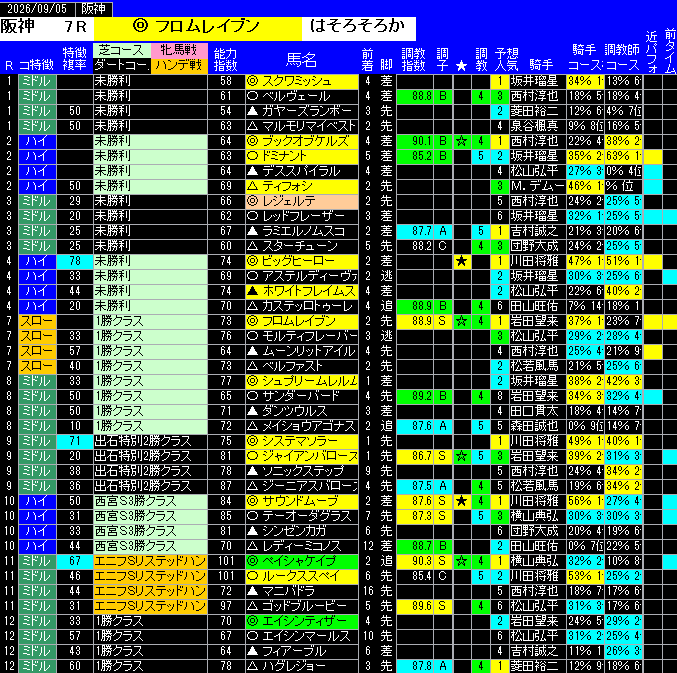Select horse サンダーバード
This screenshot has width=677, height=673.
(x=302, y=396)
